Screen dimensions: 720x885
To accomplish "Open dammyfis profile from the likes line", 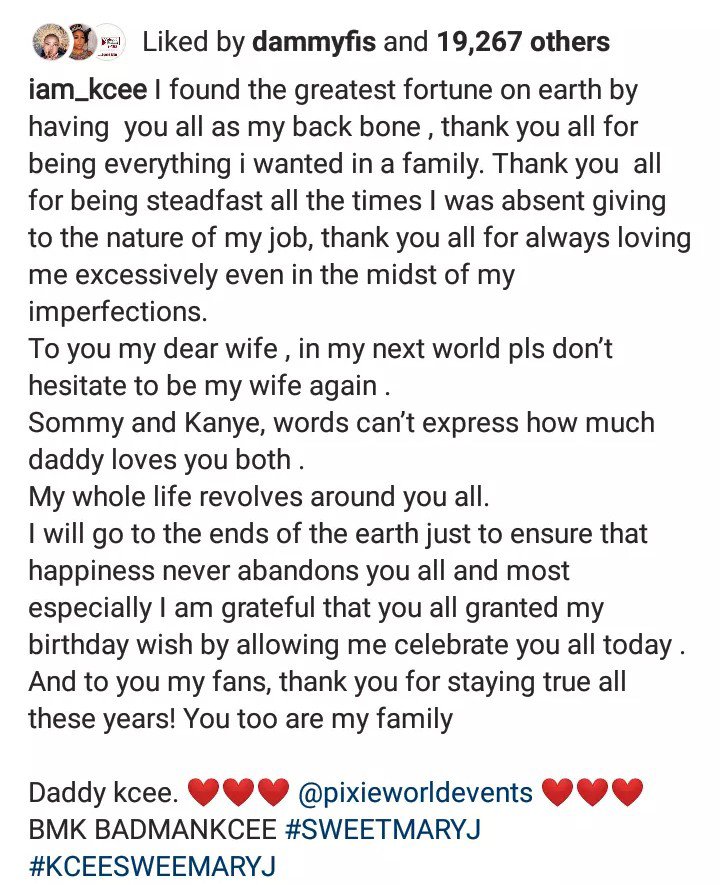I will pos(314,42).
